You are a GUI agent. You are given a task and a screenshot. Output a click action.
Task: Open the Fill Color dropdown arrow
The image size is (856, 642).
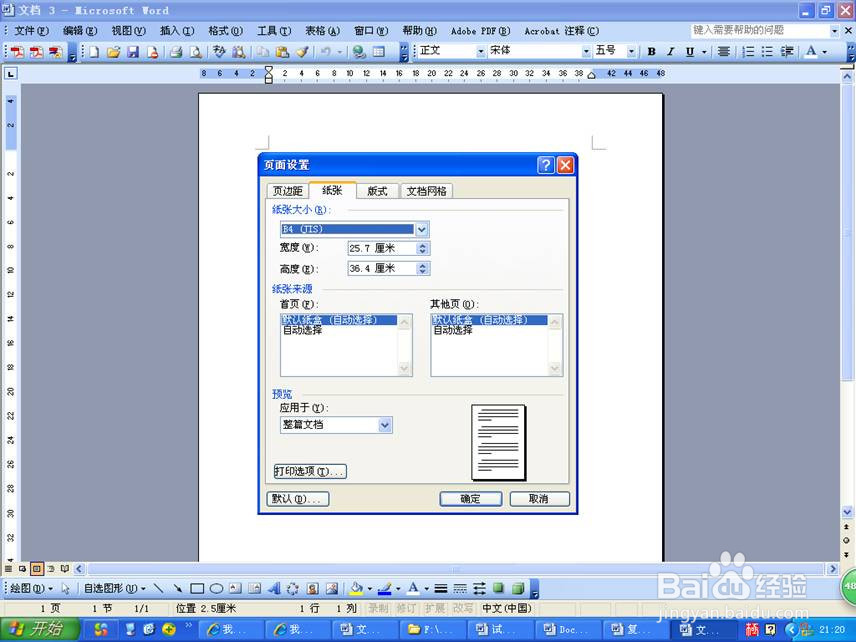click(369, 588)
